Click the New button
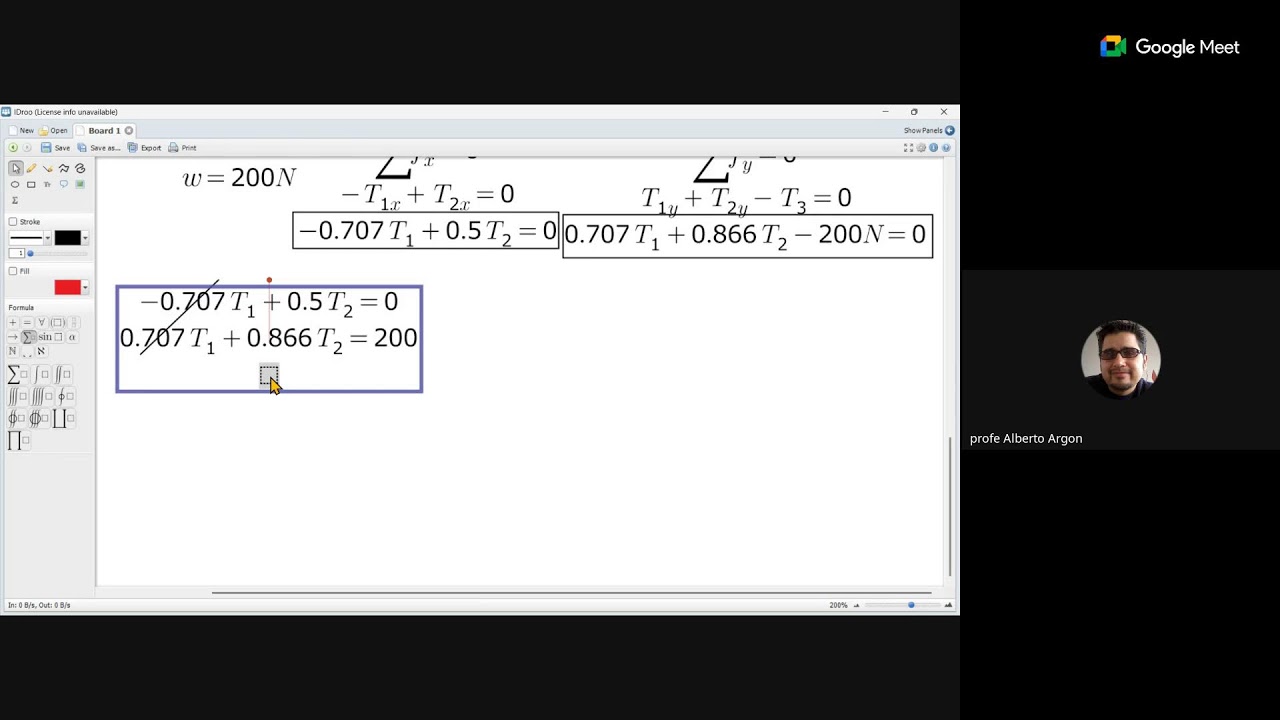The height and width of the screenshot is (720, 1280). point(20,131)
